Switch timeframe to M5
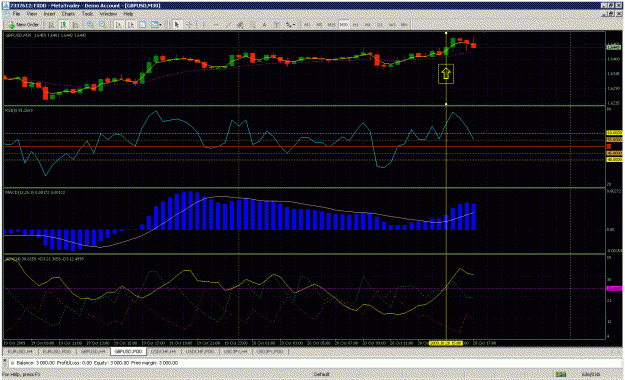 point(319,25)
